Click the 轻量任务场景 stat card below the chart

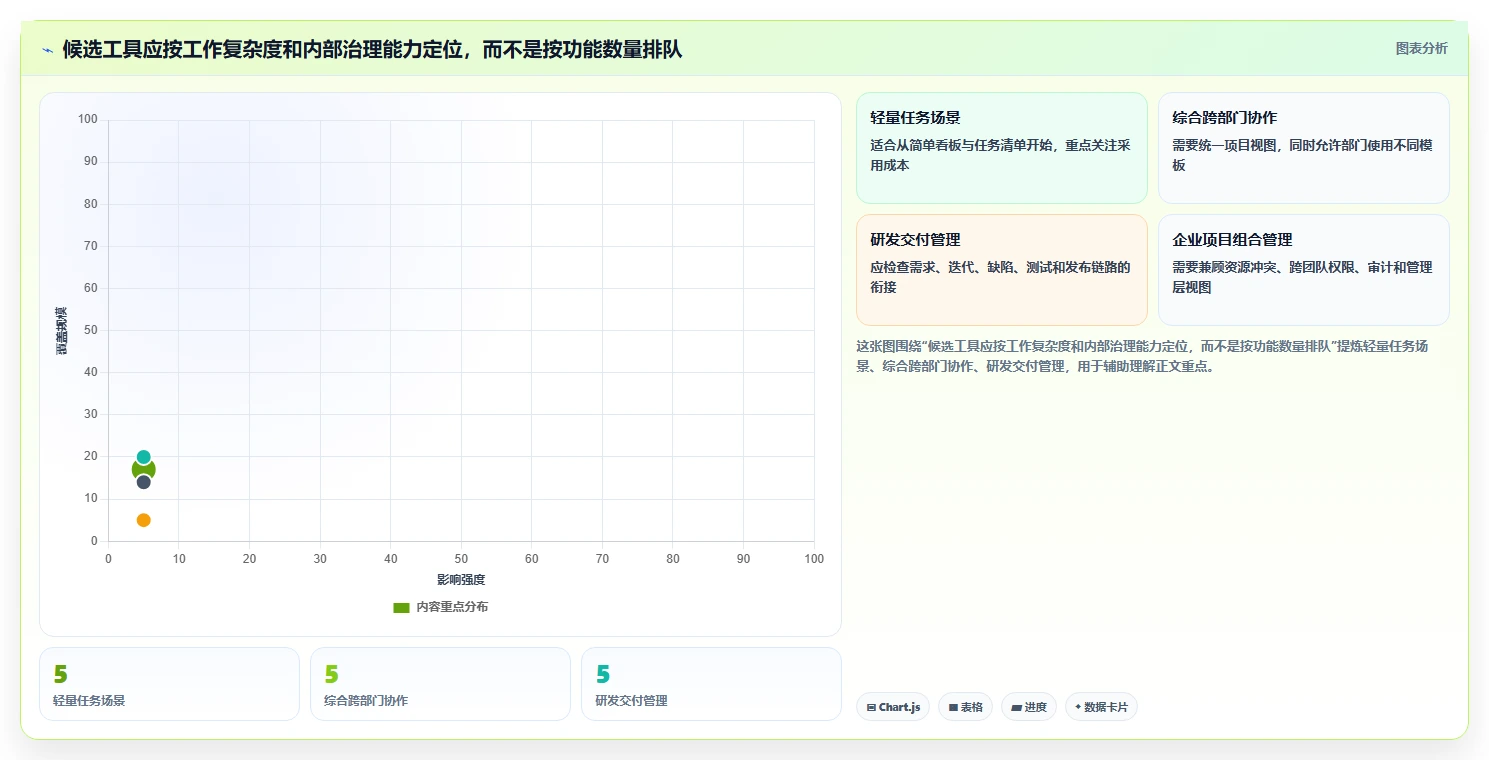169,684
